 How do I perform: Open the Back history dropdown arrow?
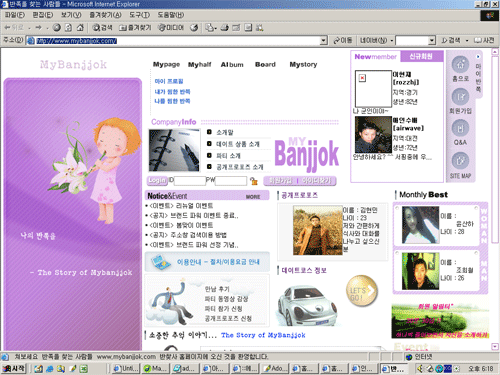click(30, 28)
